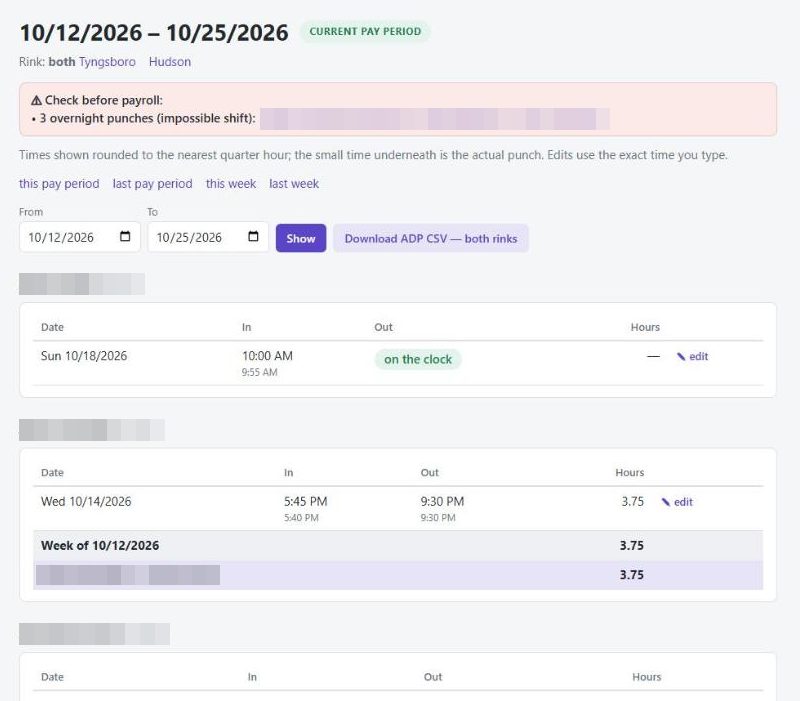Filter rink to Hudson
800x701 pixels.
[x=170, y=62]
